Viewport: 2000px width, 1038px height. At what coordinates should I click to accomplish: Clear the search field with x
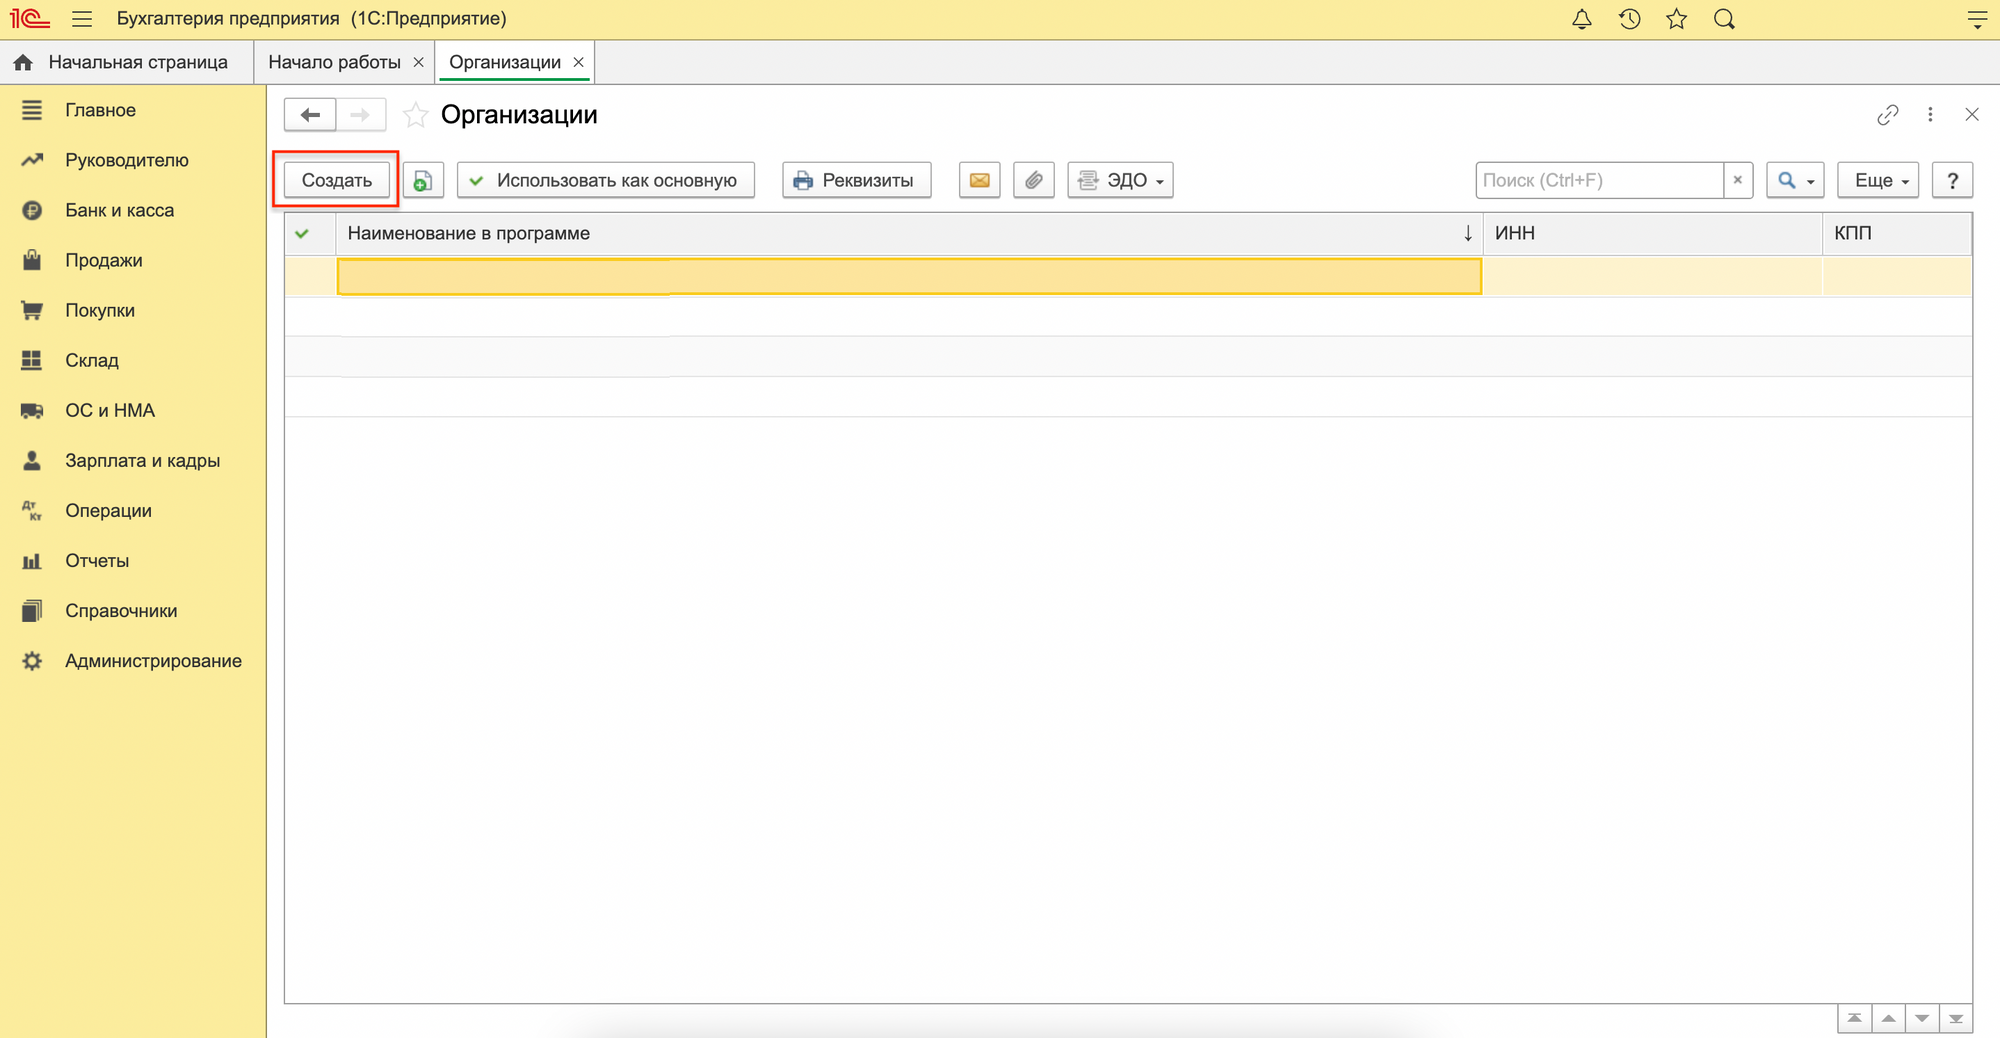[x=1738, y=180]
